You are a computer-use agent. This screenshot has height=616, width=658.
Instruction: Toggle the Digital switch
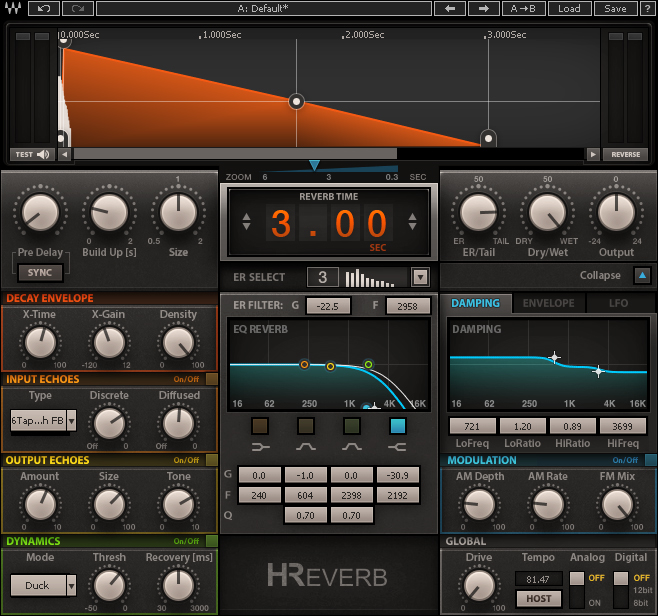621,589
